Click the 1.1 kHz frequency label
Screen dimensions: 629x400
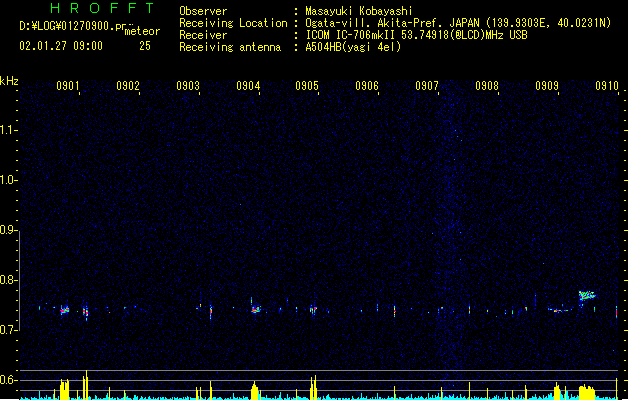coord(8,130)
